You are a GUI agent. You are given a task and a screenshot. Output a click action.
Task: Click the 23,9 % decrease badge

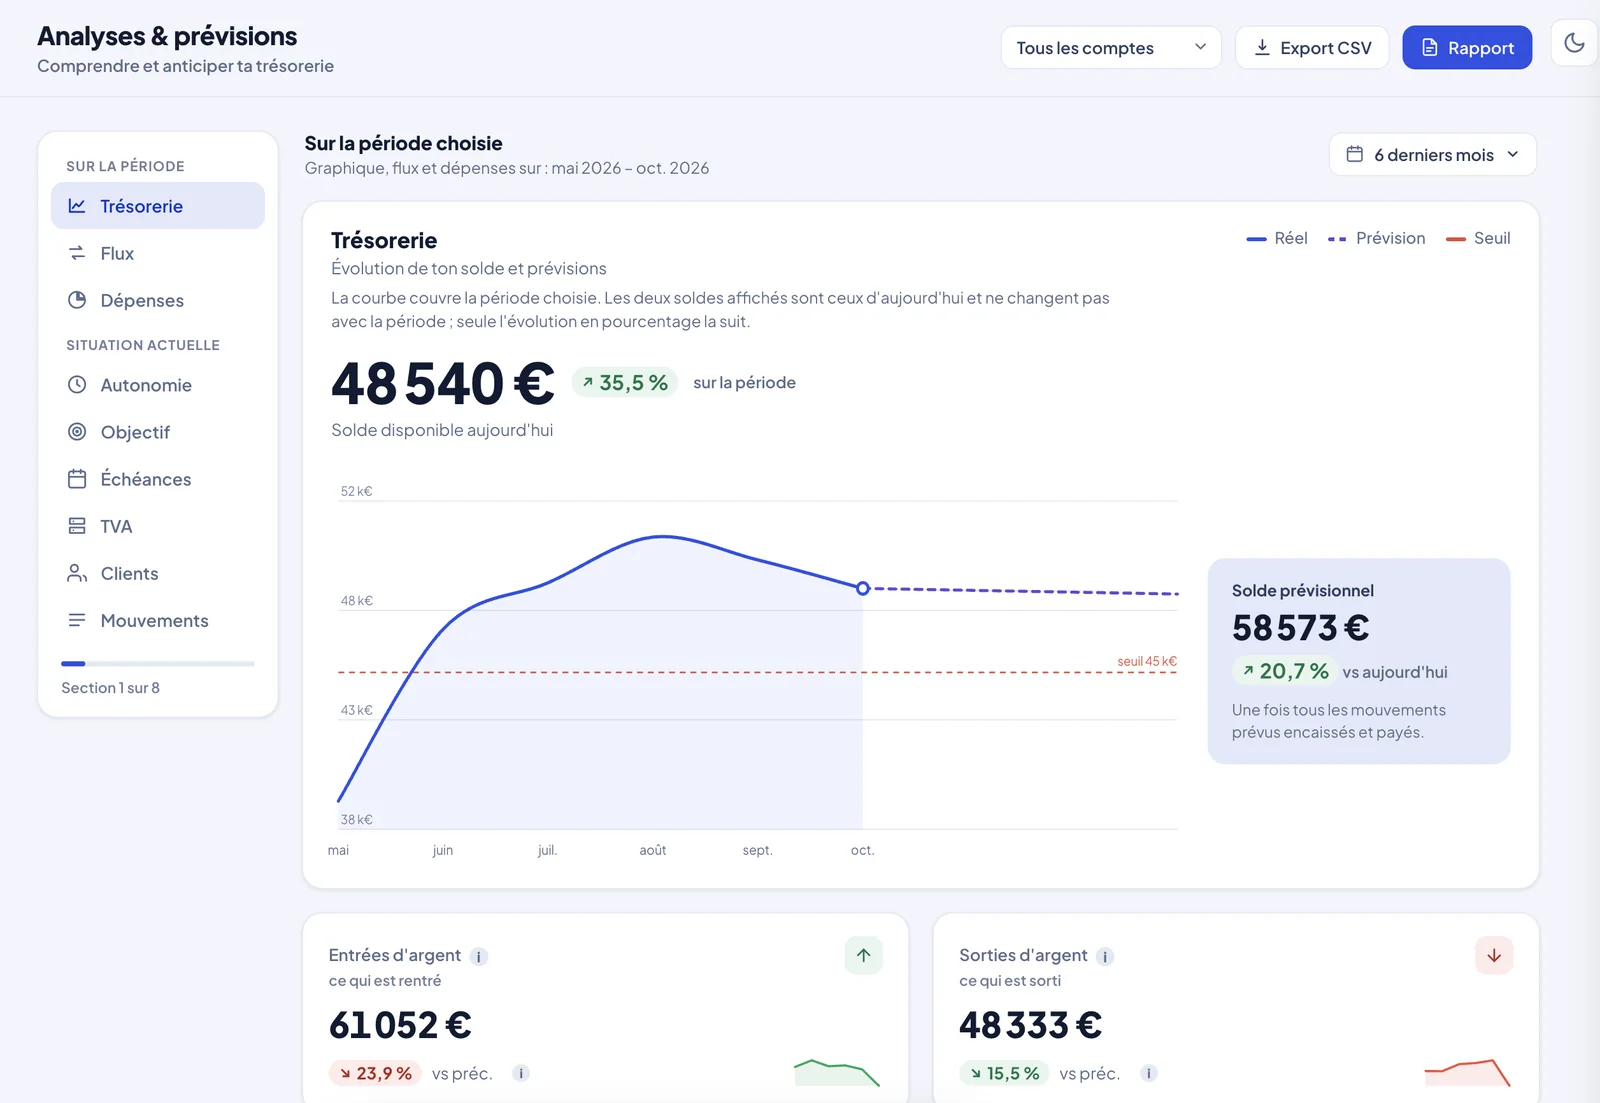375,1073
